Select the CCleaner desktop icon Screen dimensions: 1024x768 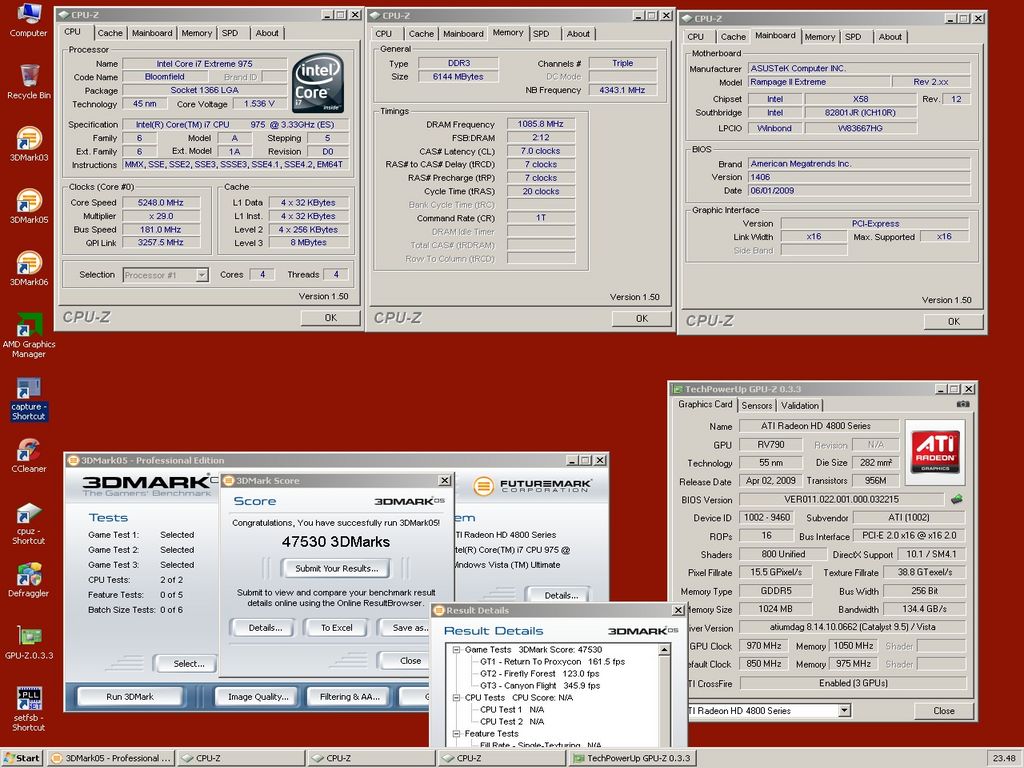click(29, 455)
